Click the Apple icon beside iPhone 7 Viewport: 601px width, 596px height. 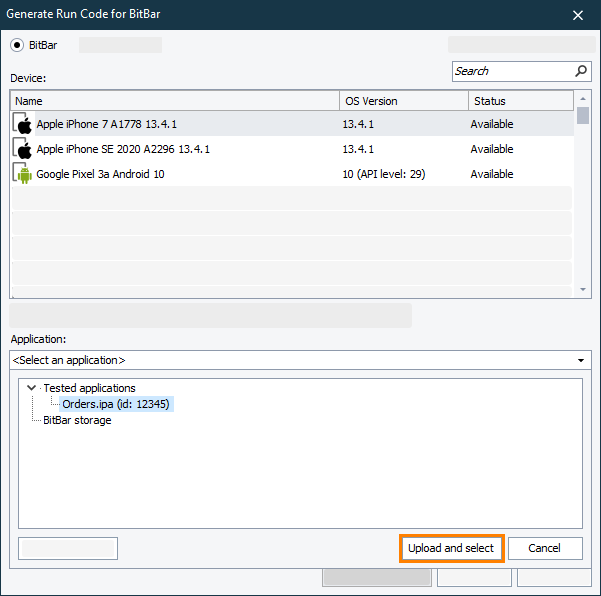(x=23, y=124)
